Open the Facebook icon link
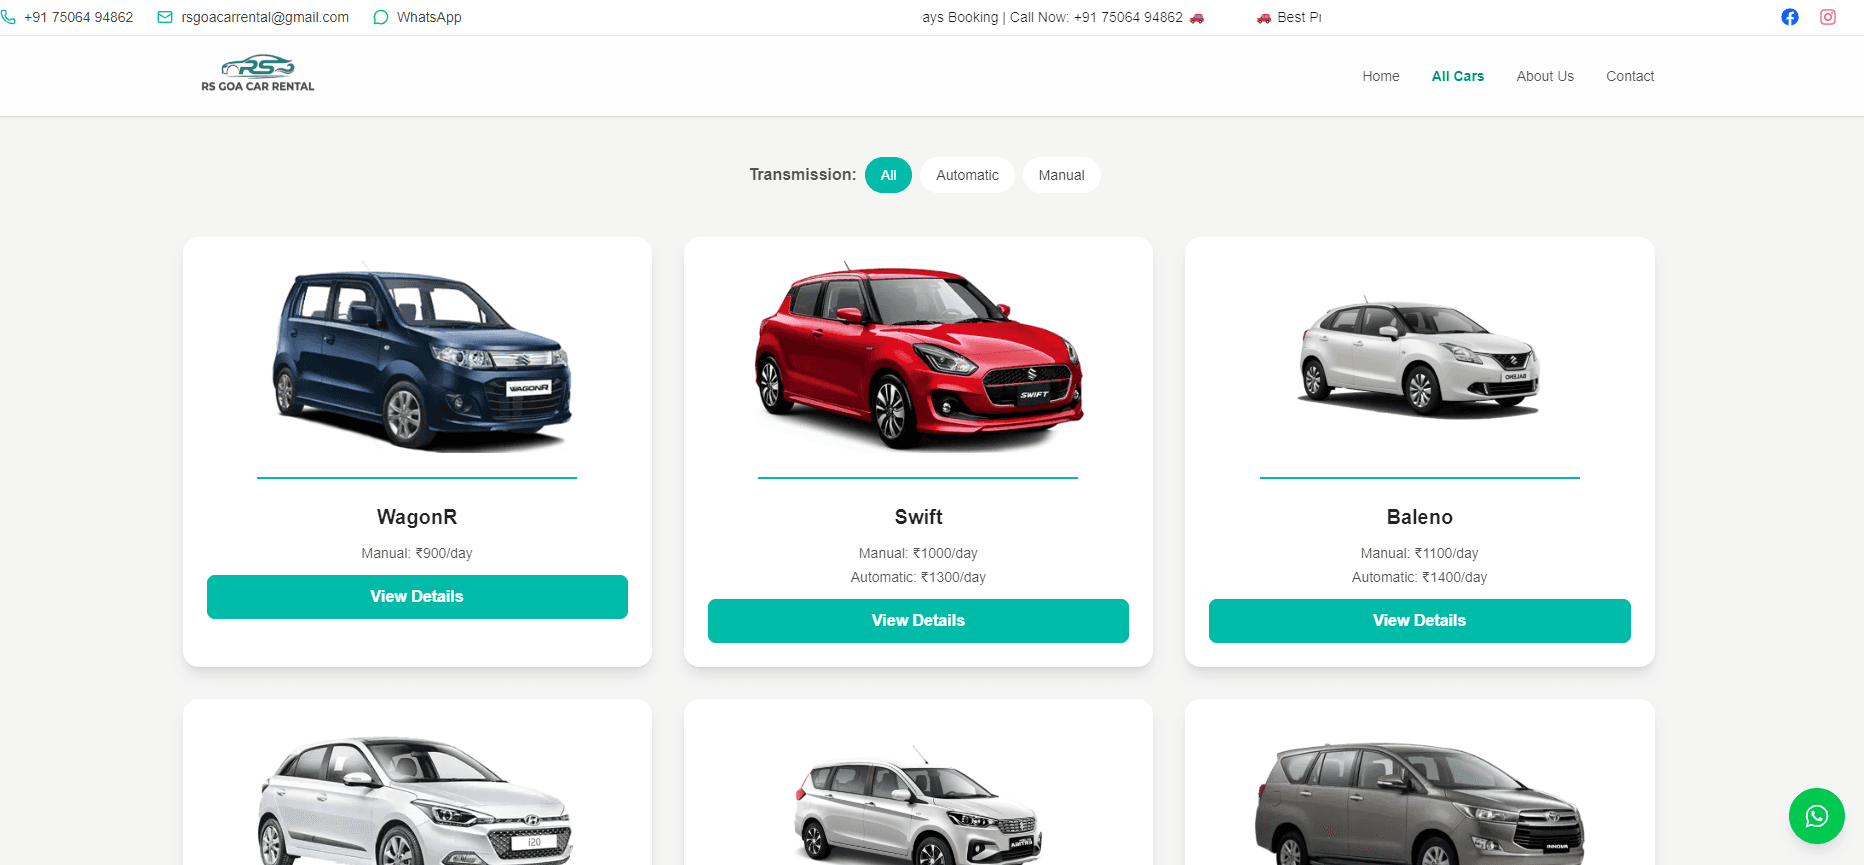 [1790, 17]
